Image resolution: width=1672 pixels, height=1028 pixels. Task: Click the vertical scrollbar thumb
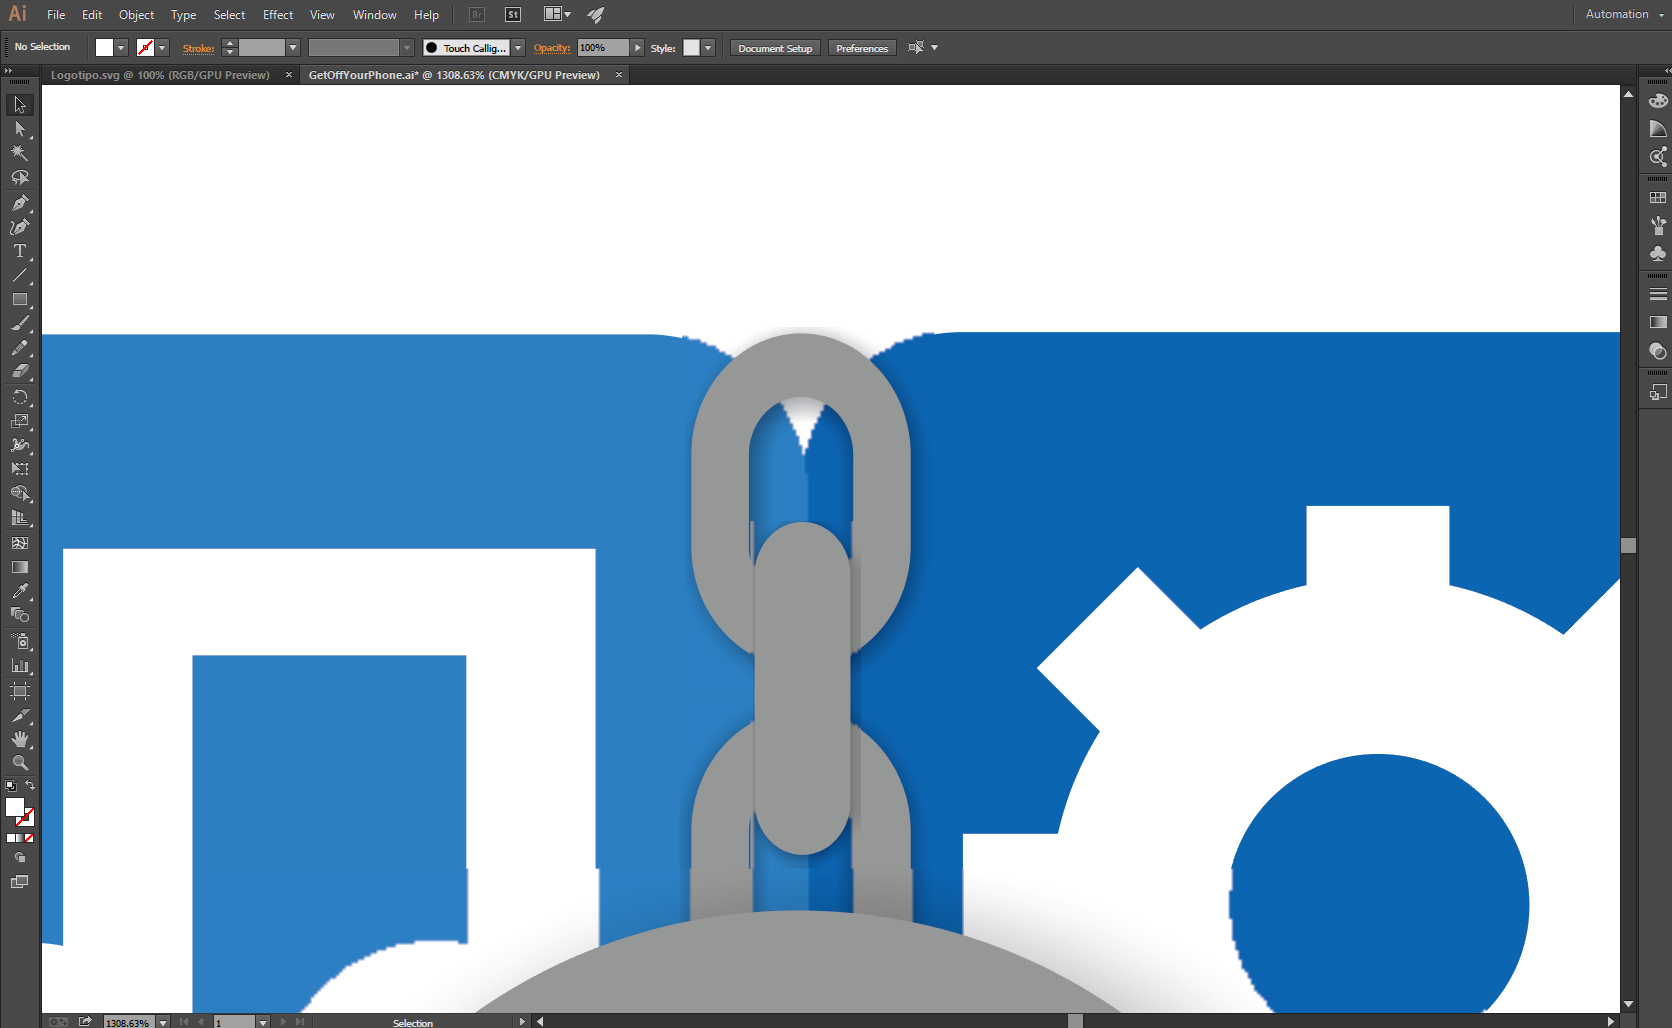click(1628, 545)
